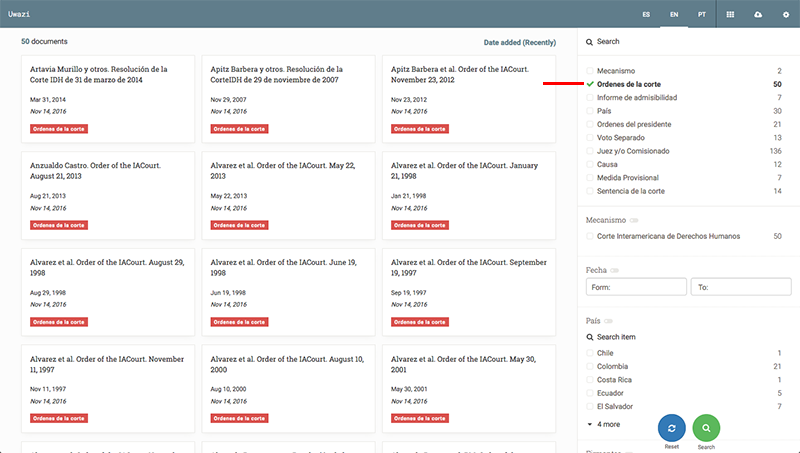Toggle the País filter switch
Image resolution: width=800 pixels, height=453 pixels.
pos(608,321)
